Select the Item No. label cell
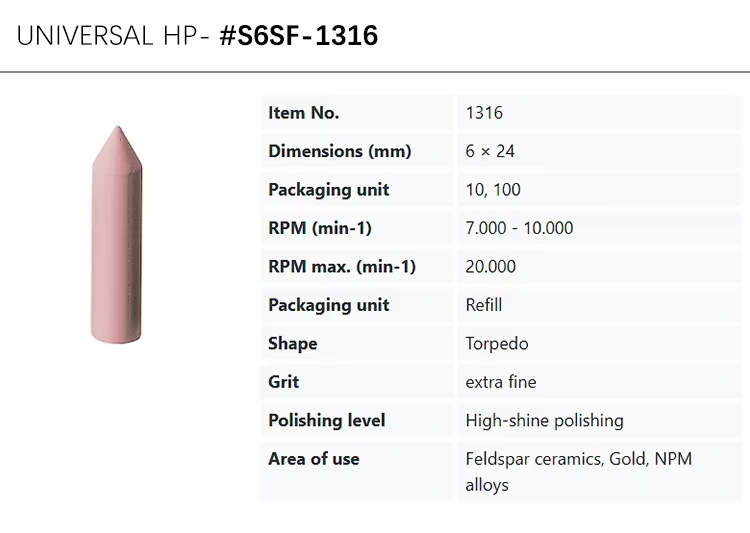 [356, 113]
